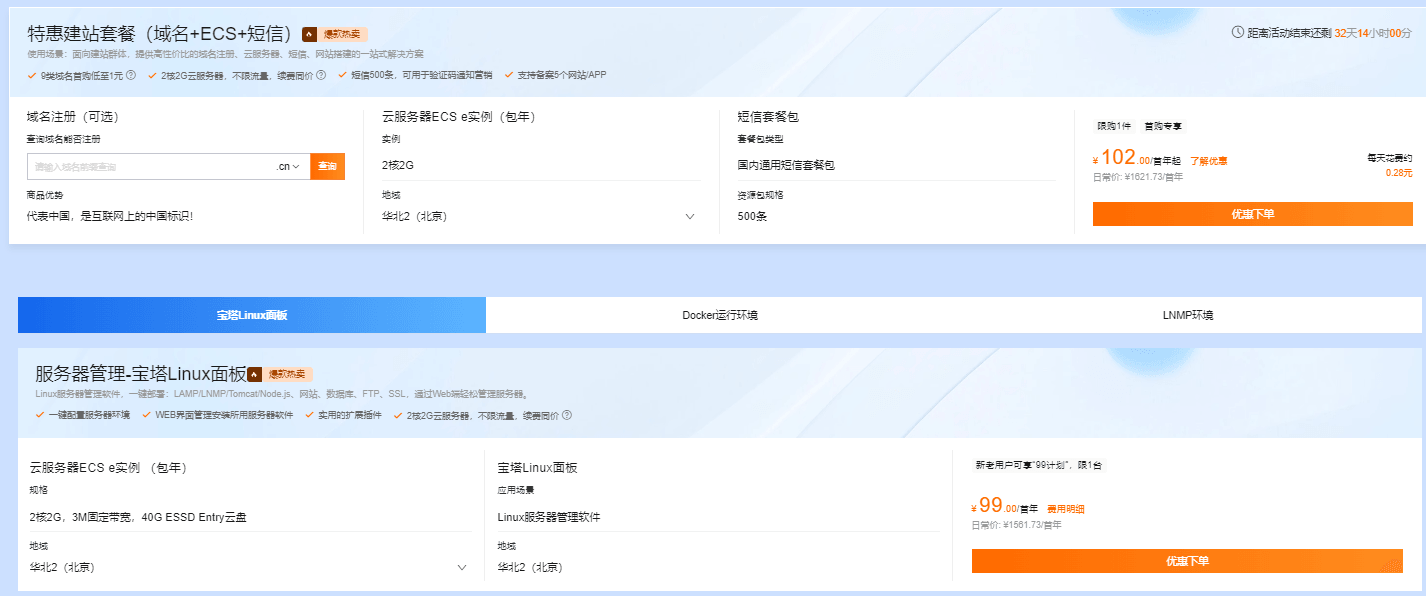Viewport: 1426px width, 596px height.
Task: Click Linux服务器管理软件 text
Action: (x=549, y=517)
